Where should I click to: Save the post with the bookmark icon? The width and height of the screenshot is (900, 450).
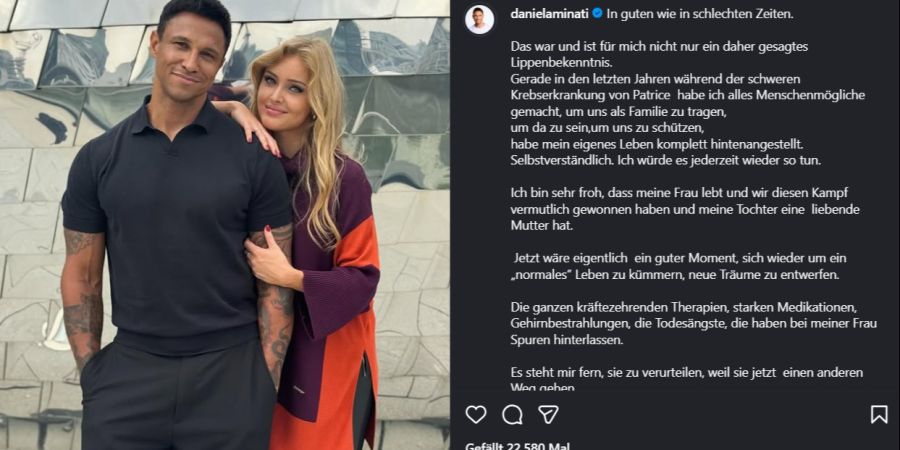coord(879,414)
